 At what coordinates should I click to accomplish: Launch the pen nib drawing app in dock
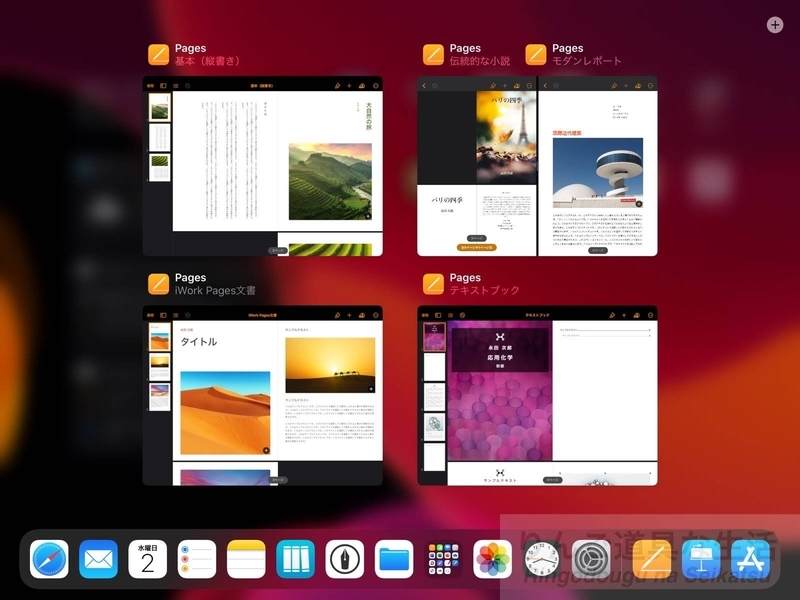[x=345, y=559]
